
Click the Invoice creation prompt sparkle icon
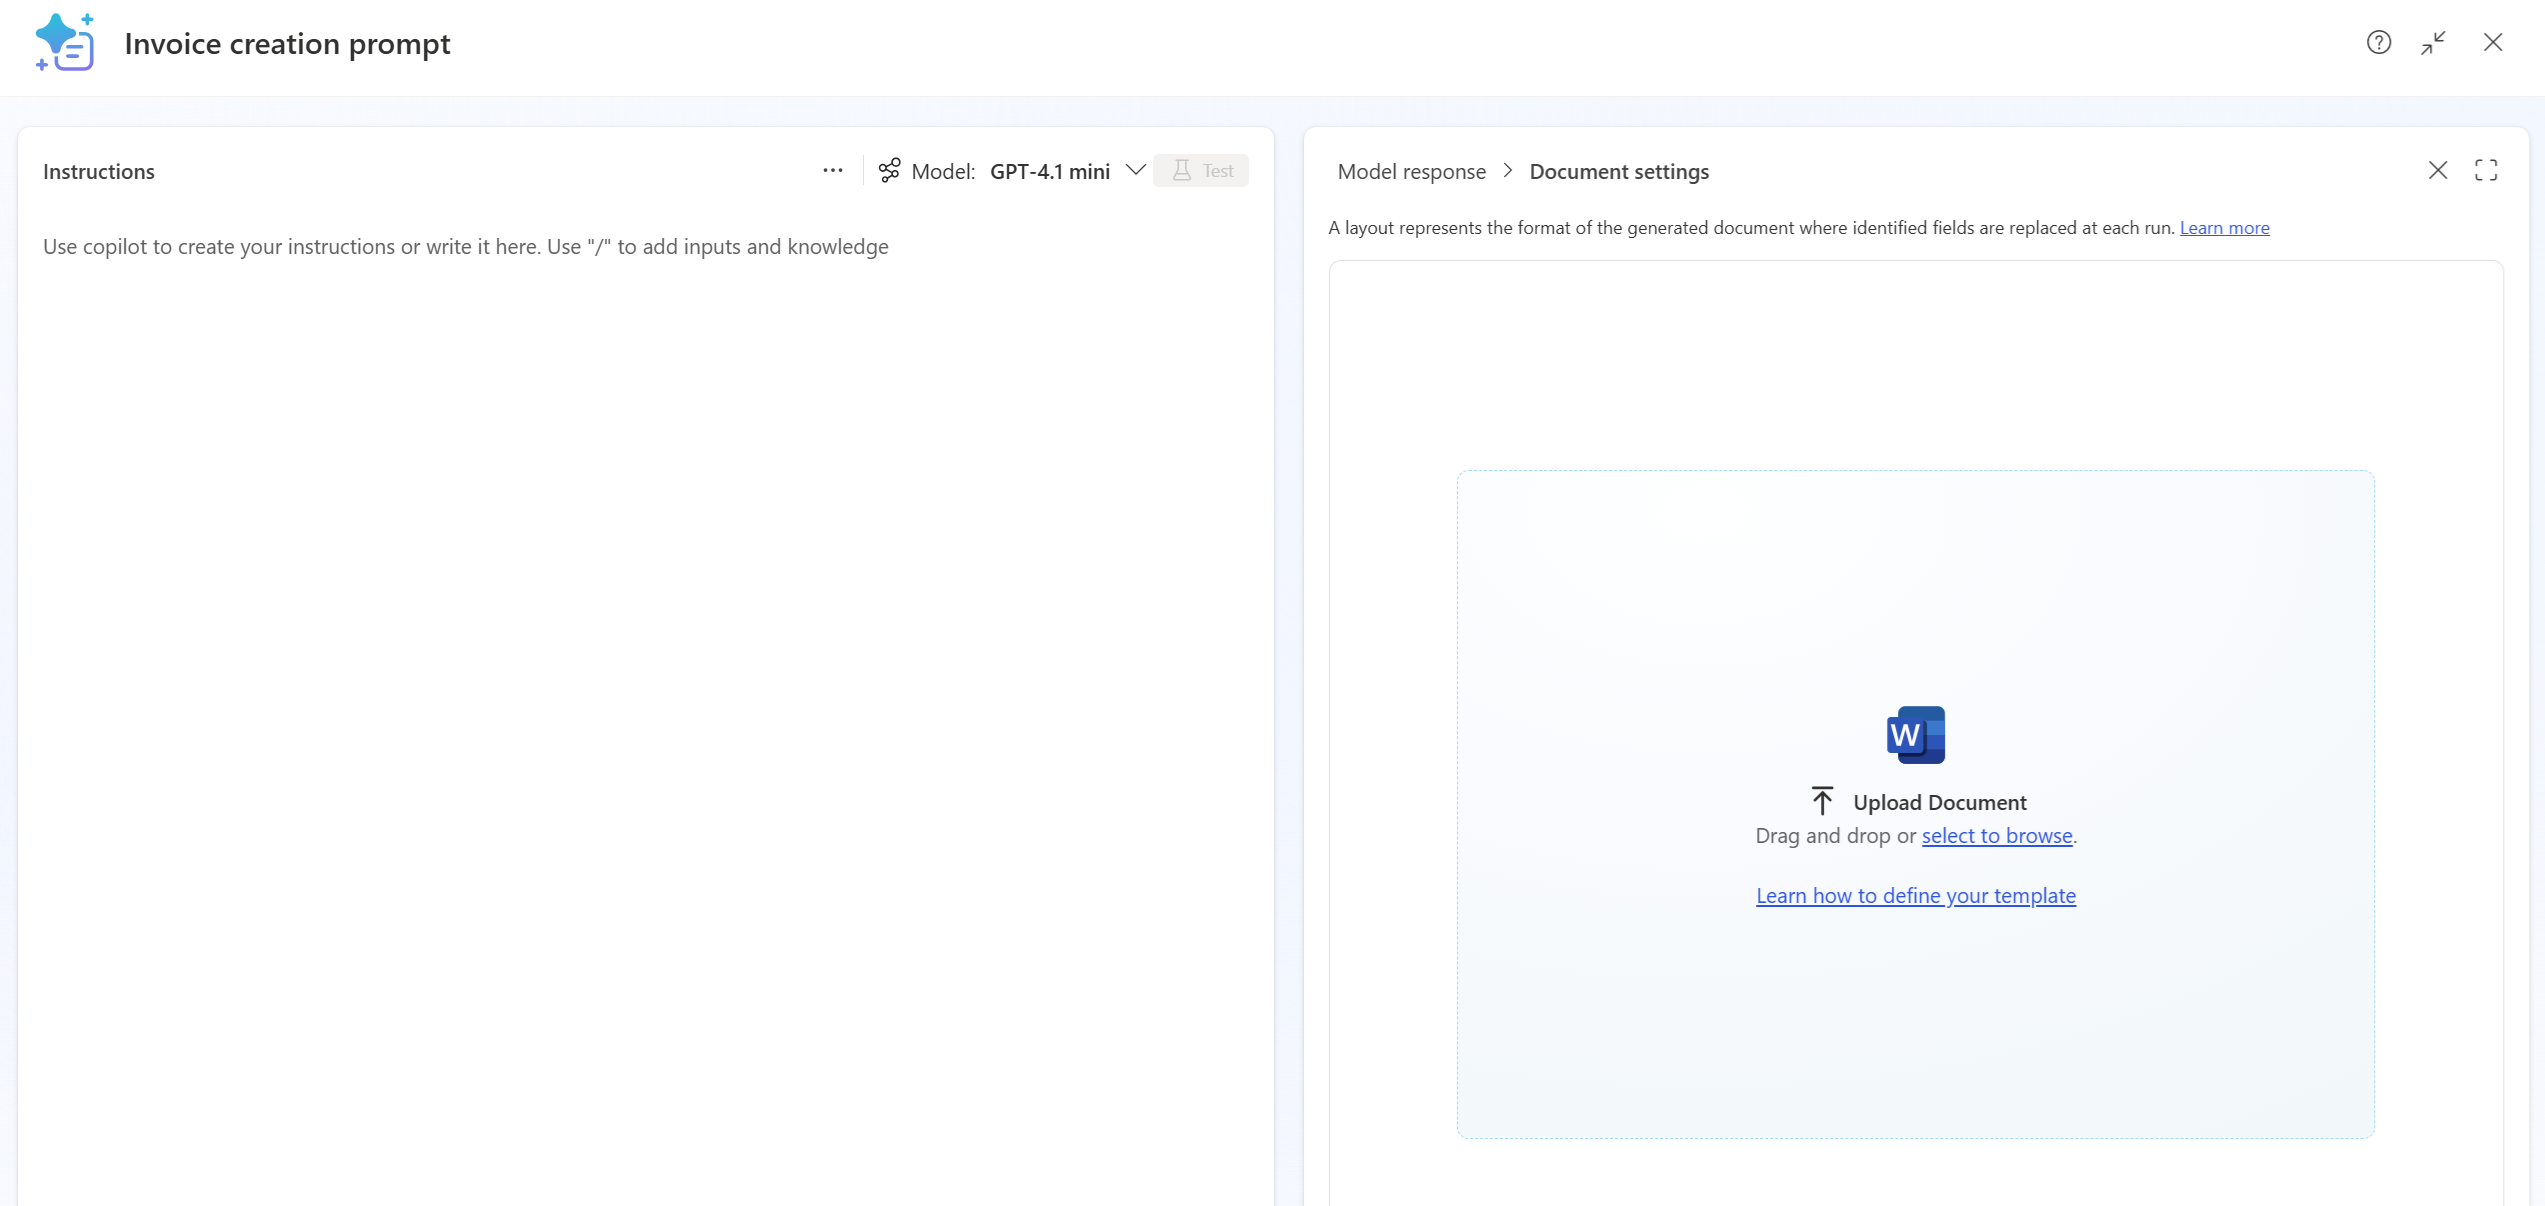coord(64,42)
